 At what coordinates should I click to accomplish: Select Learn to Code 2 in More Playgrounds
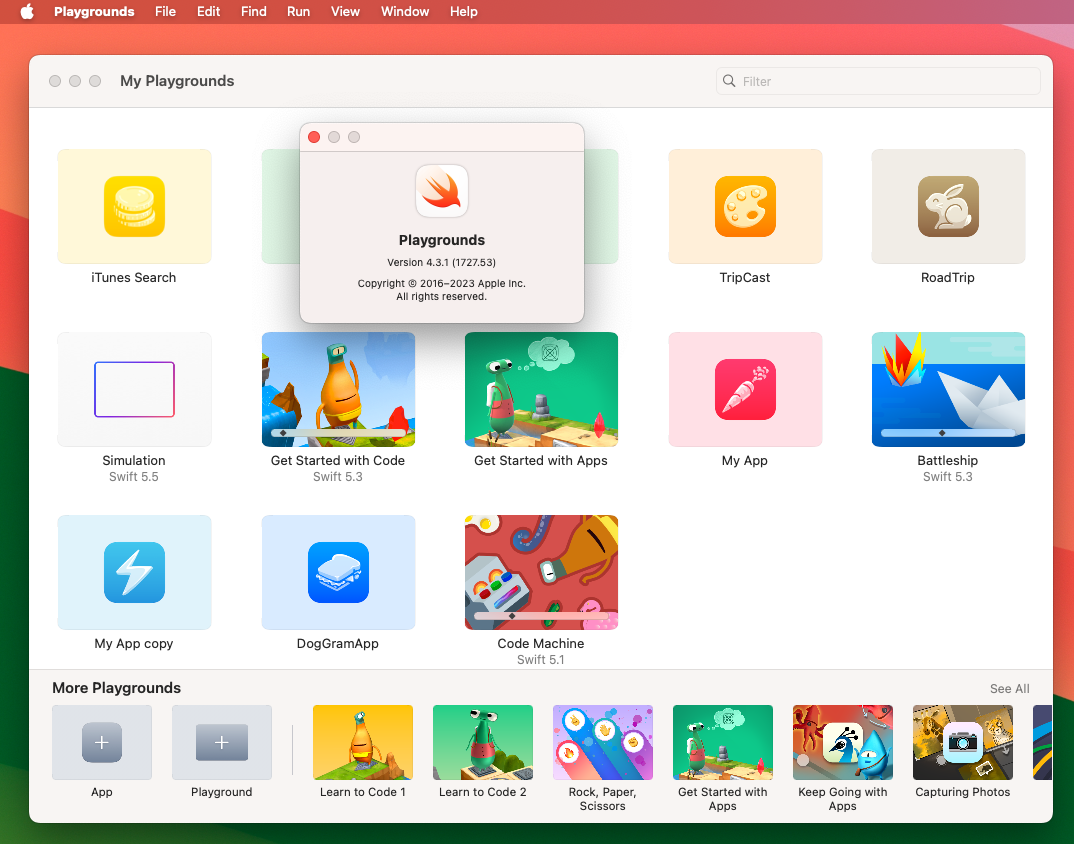tap(483, 743)
